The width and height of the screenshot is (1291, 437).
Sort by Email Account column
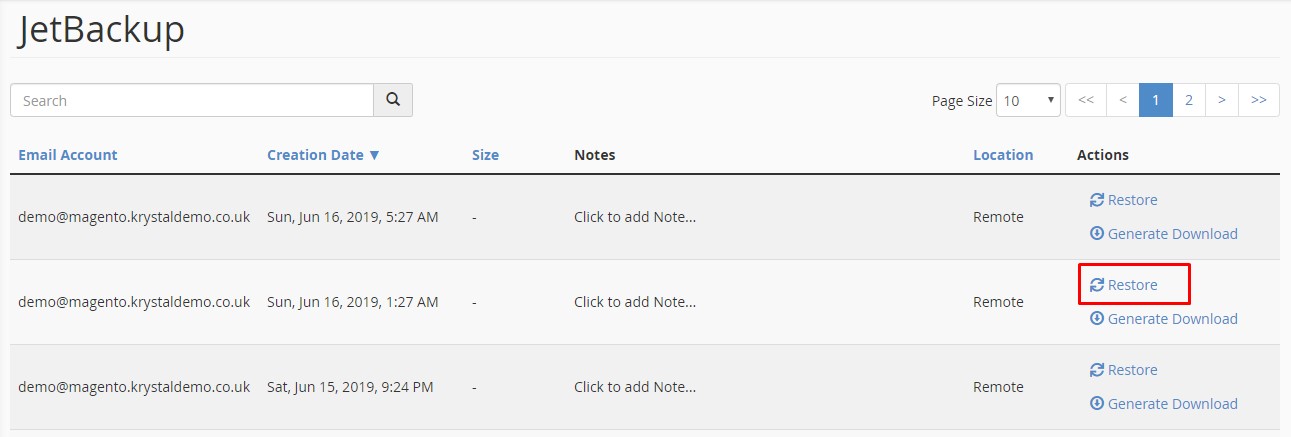point(68,155)
